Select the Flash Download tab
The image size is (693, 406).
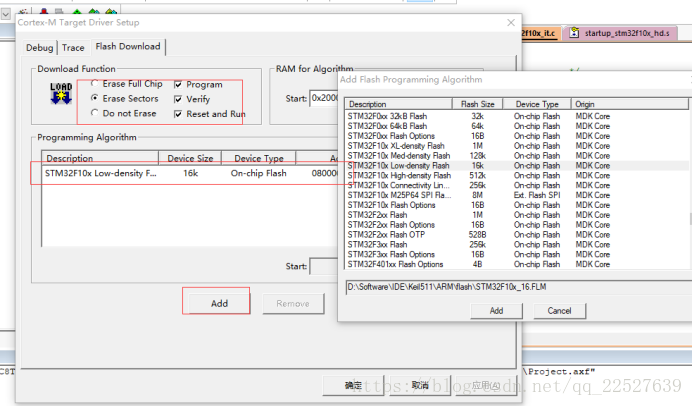click(128, 46)
